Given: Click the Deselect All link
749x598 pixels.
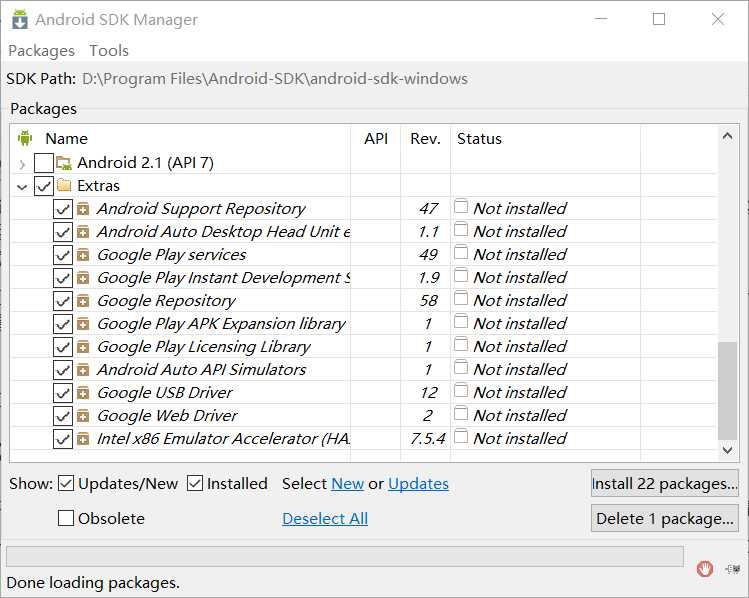Looking at the screenshot, I should click(x=325, y=518).
